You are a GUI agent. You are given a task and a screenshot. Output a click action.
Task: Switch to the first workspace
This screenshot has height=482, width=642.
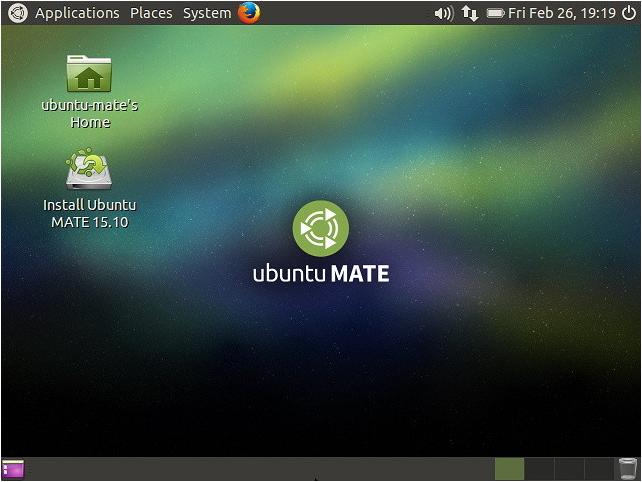pos(509,468)
